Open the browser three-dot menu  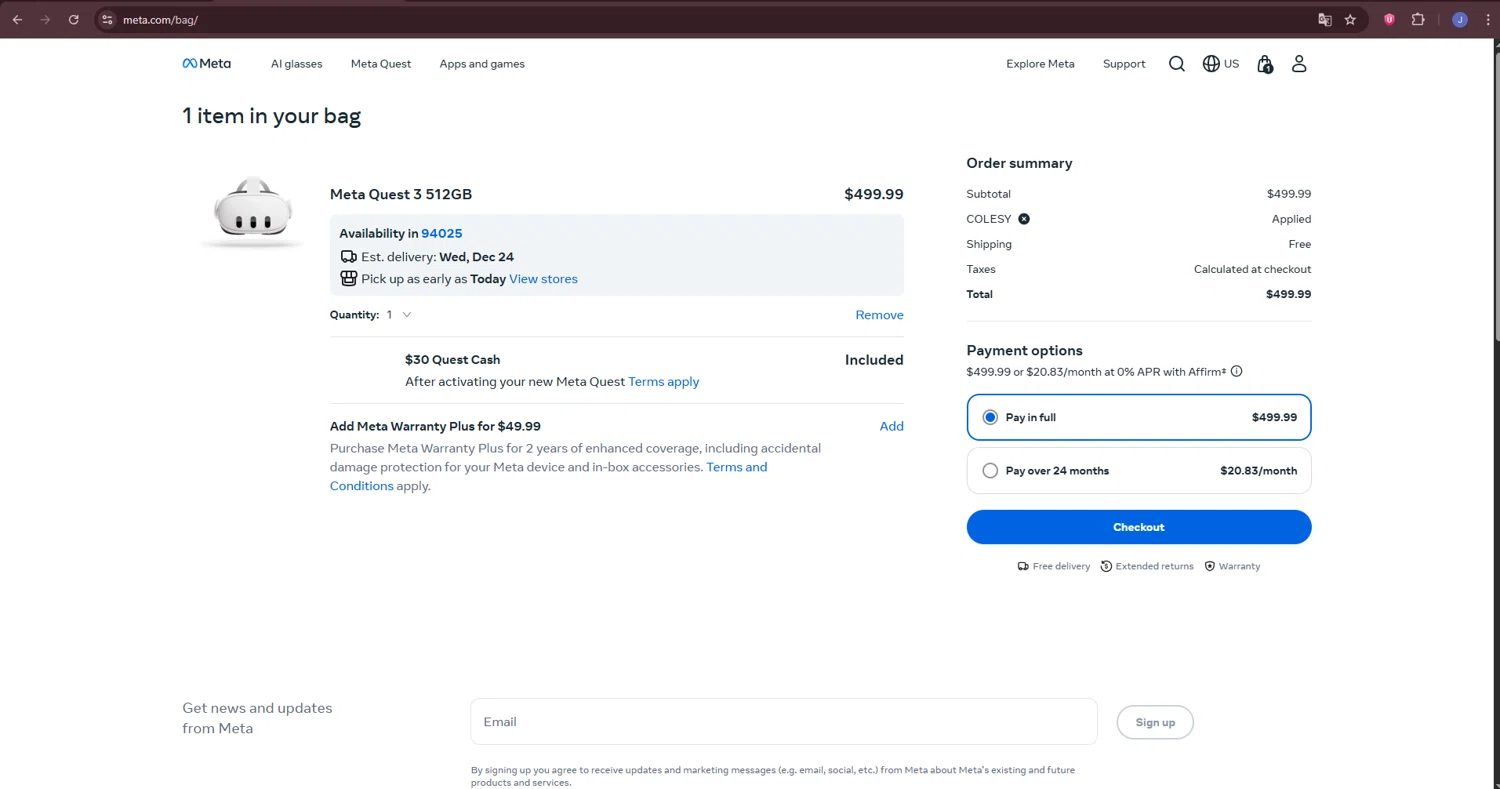tap(1487, 19)
